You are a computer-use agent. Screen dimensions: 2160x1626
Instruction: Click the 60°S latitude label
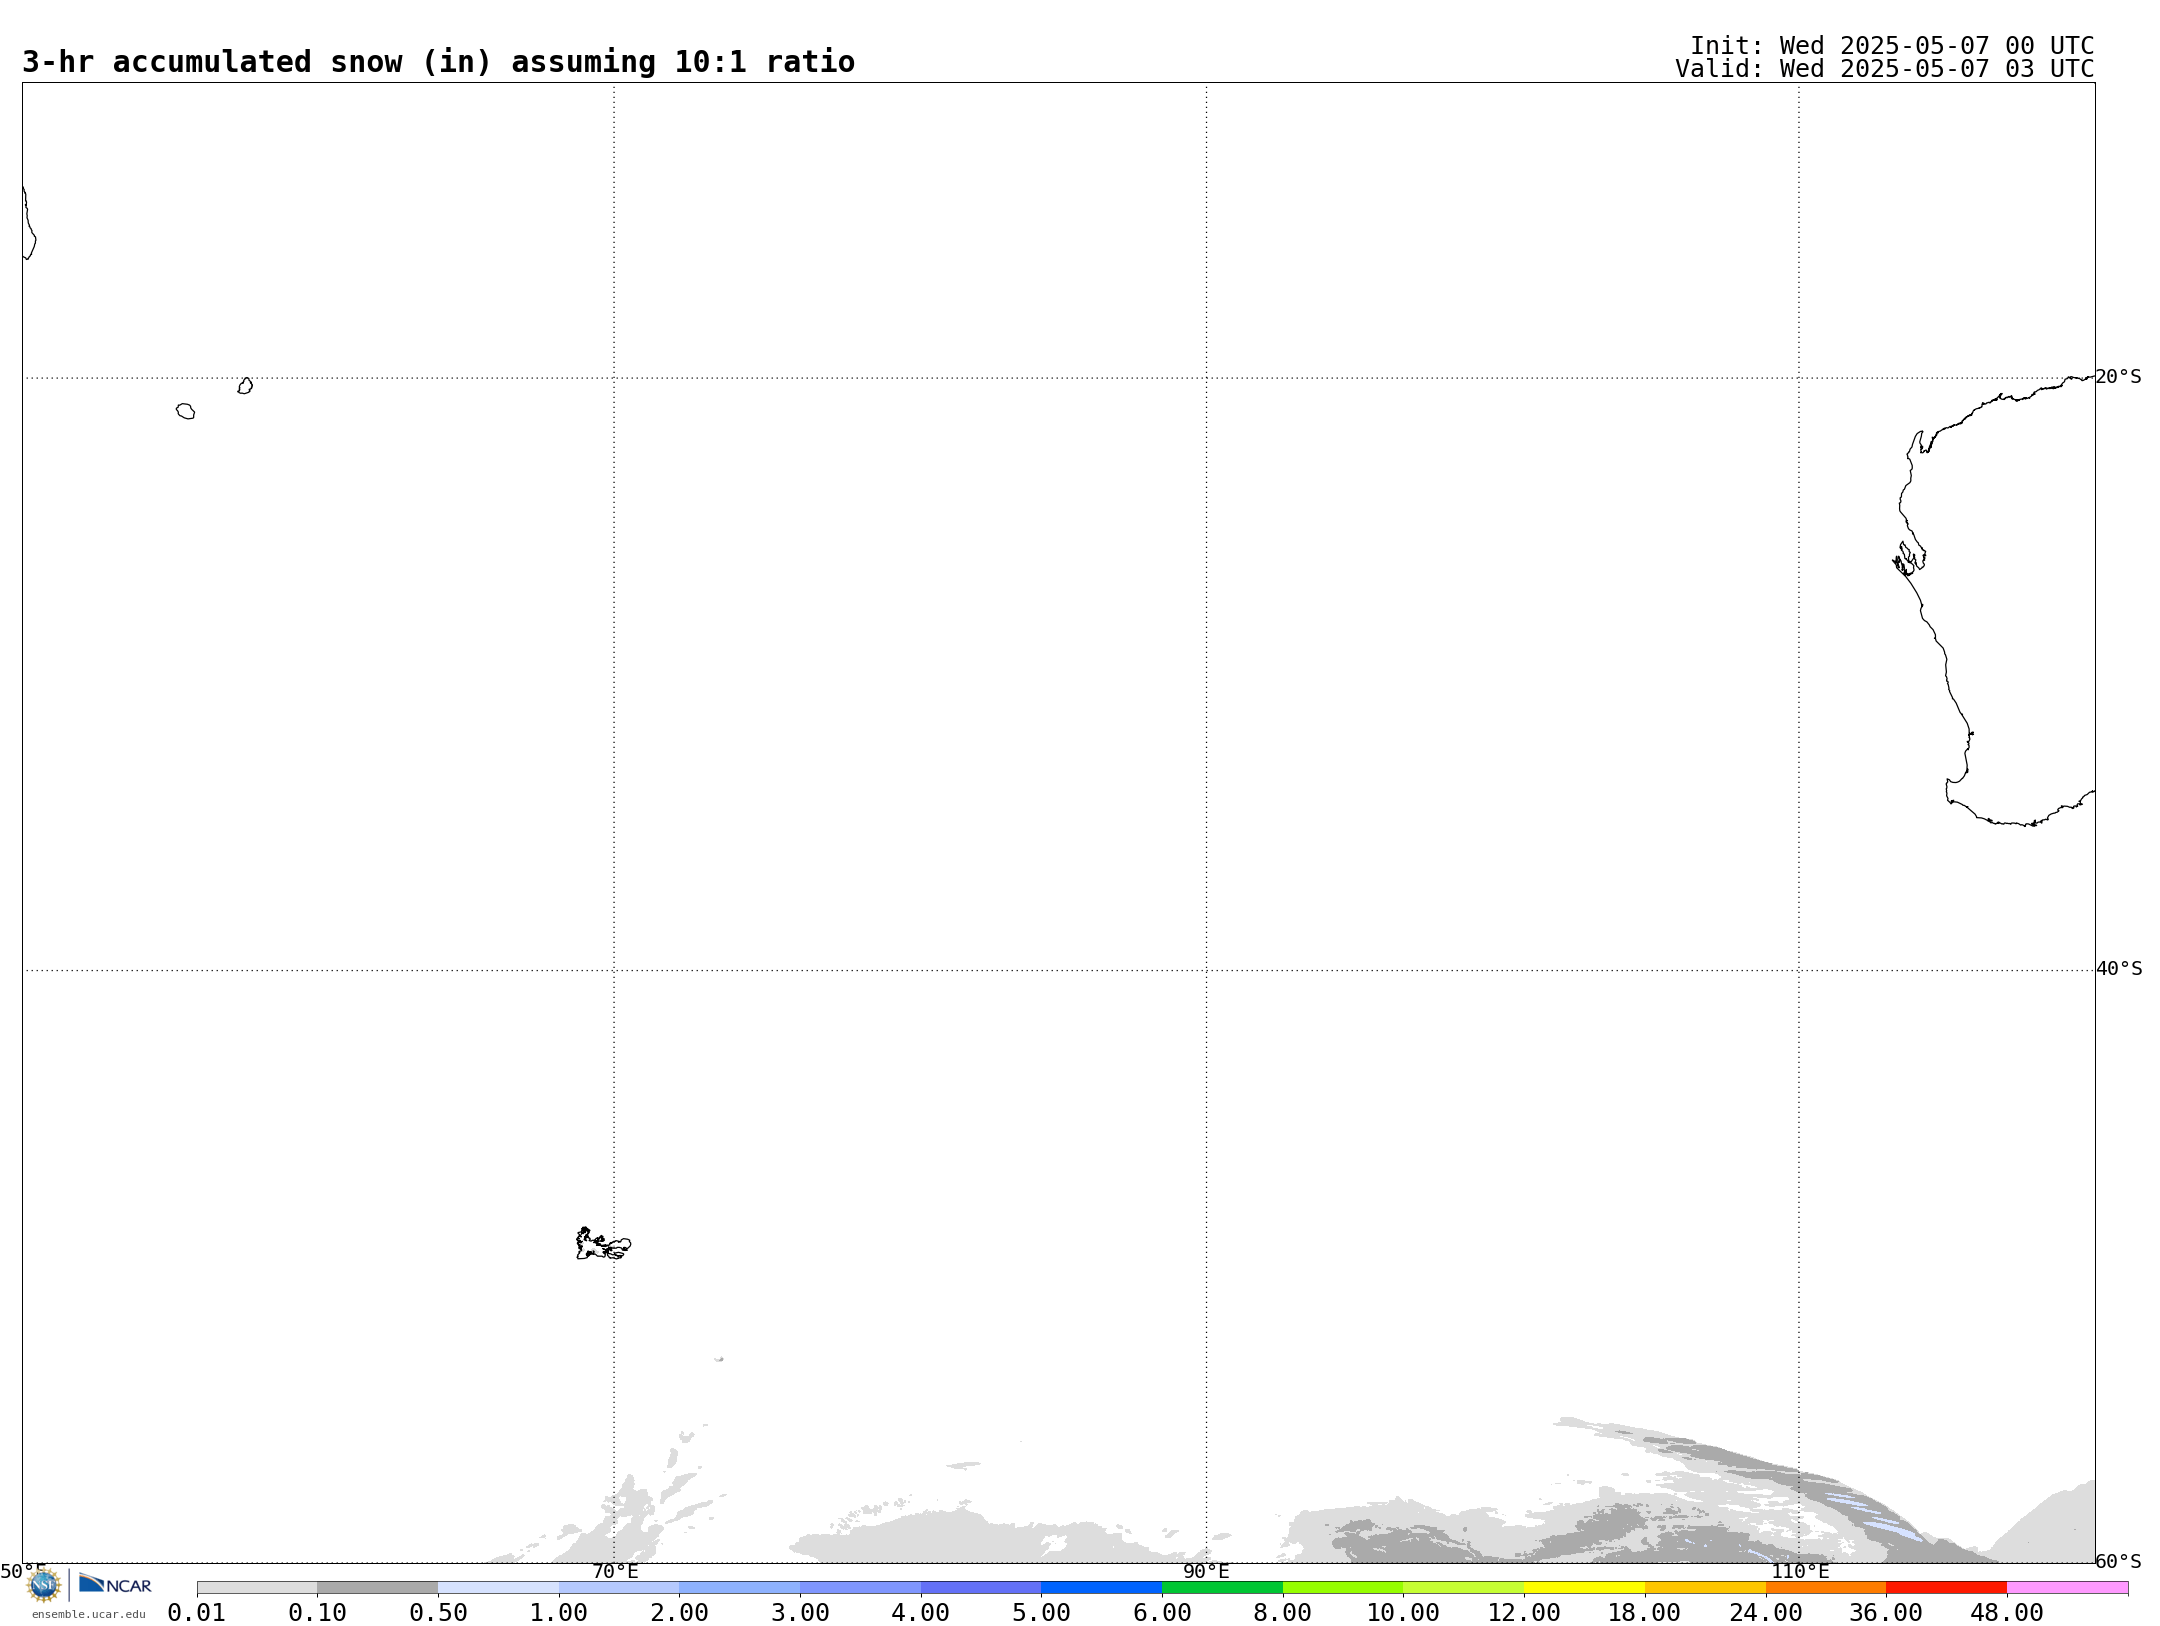2119,1562
